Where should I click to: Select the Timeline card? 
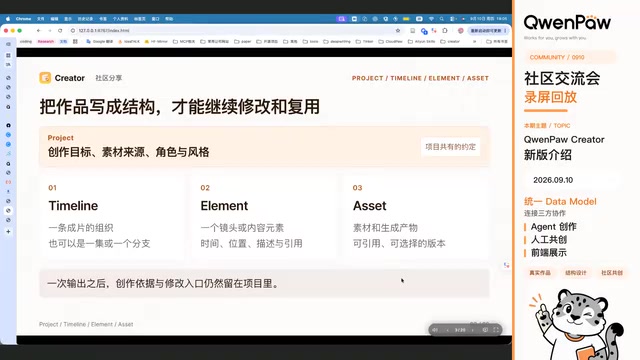point(112,217)
